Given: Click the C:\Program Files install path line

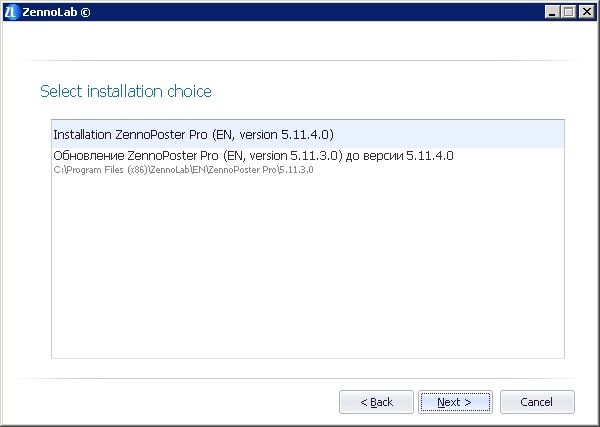Looking at the screenshot, I should point(174,170).
